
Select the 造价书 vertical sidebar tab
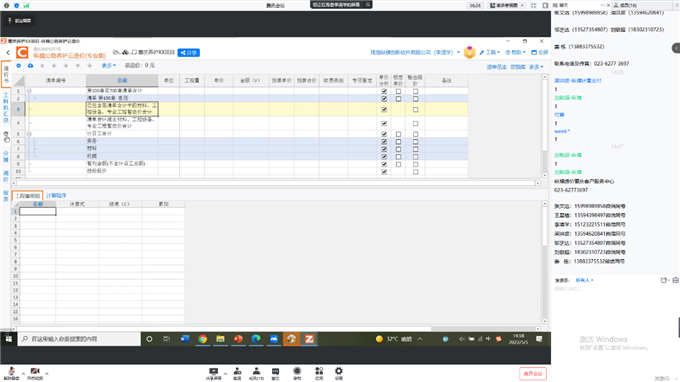[6, 75]
